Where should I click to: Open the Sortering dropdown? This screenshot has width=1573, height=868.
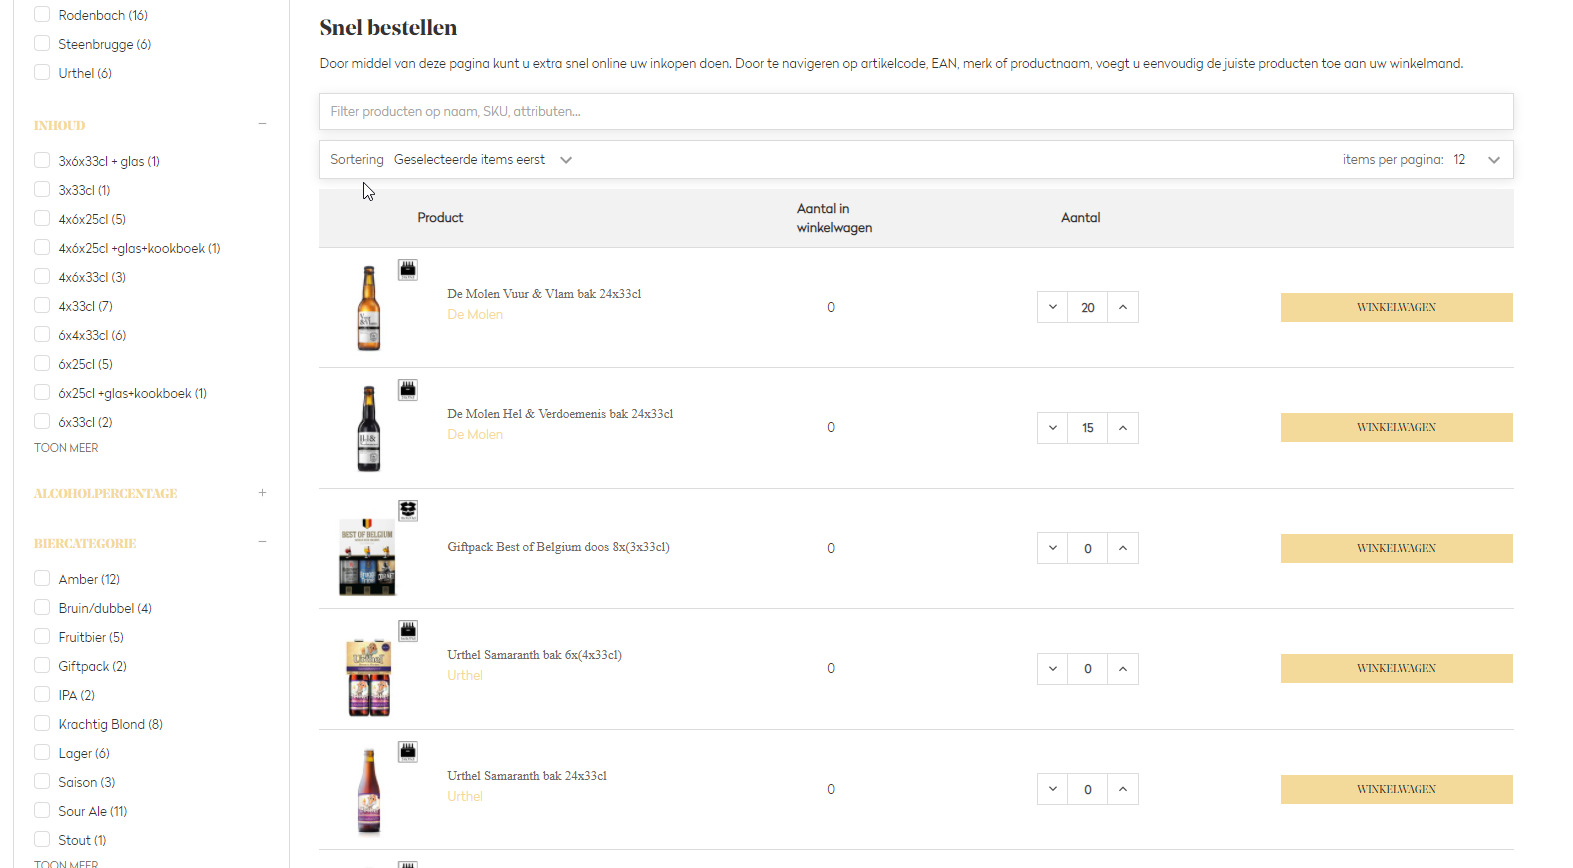[483, 160]
